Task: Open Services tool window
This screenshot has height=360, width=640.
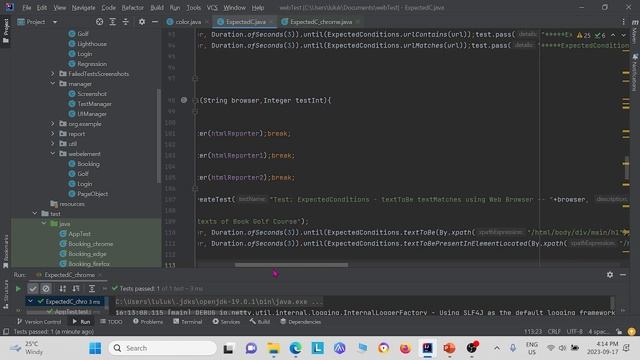Action: tap(226, 322)
